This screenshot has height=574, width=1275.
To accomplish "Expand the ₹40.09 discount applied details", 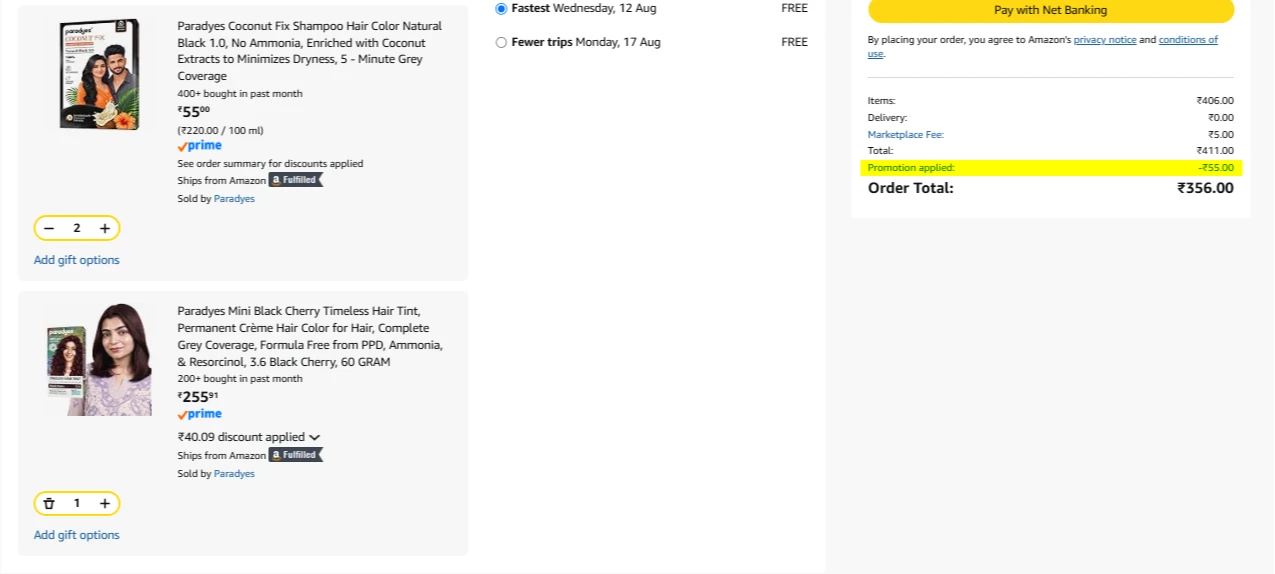I will [249, 437].
